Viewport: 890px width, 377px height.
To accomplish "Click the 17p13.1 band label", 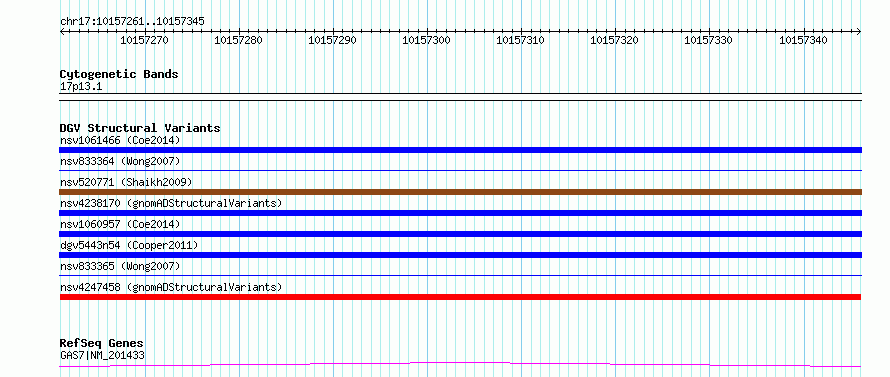I will point(81,87).
